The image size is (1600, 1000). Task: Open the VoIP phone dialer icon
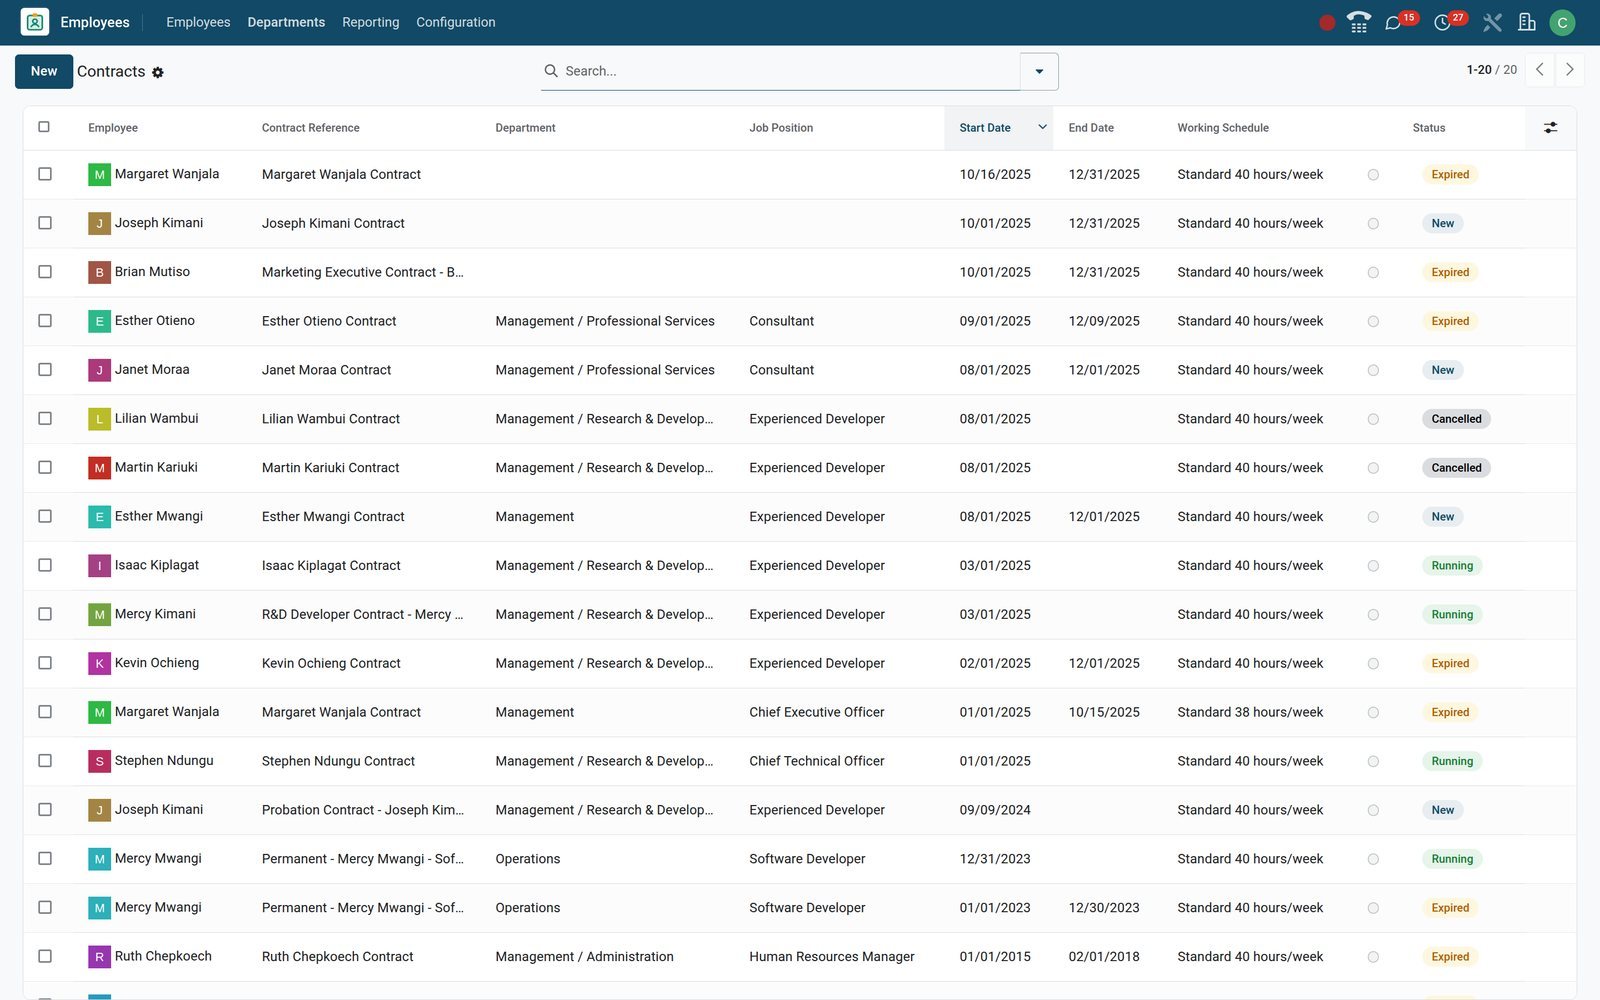[1358, 22]
